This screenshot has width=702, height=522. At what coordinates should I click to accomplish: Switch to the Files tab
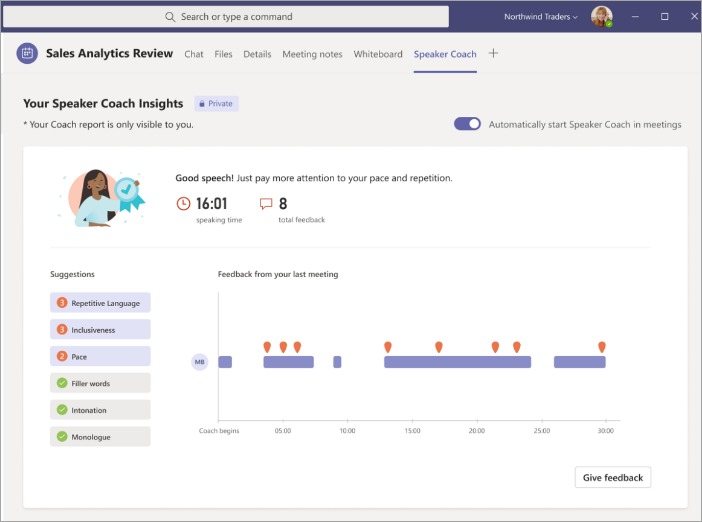pyautogui.click(x=223, y=54)
